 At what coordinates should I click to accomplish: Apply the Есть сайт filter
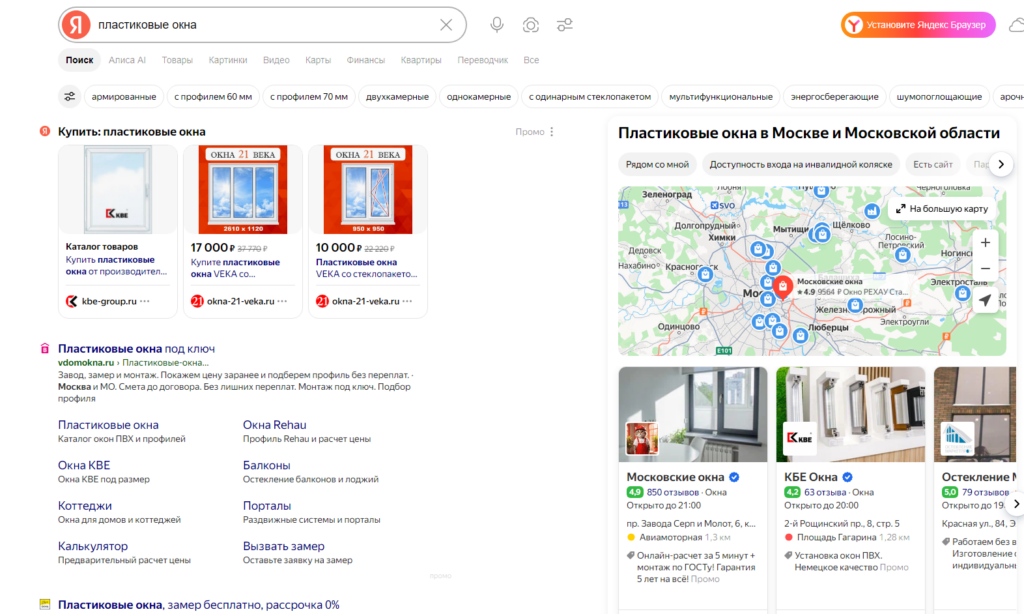point(933,165)
